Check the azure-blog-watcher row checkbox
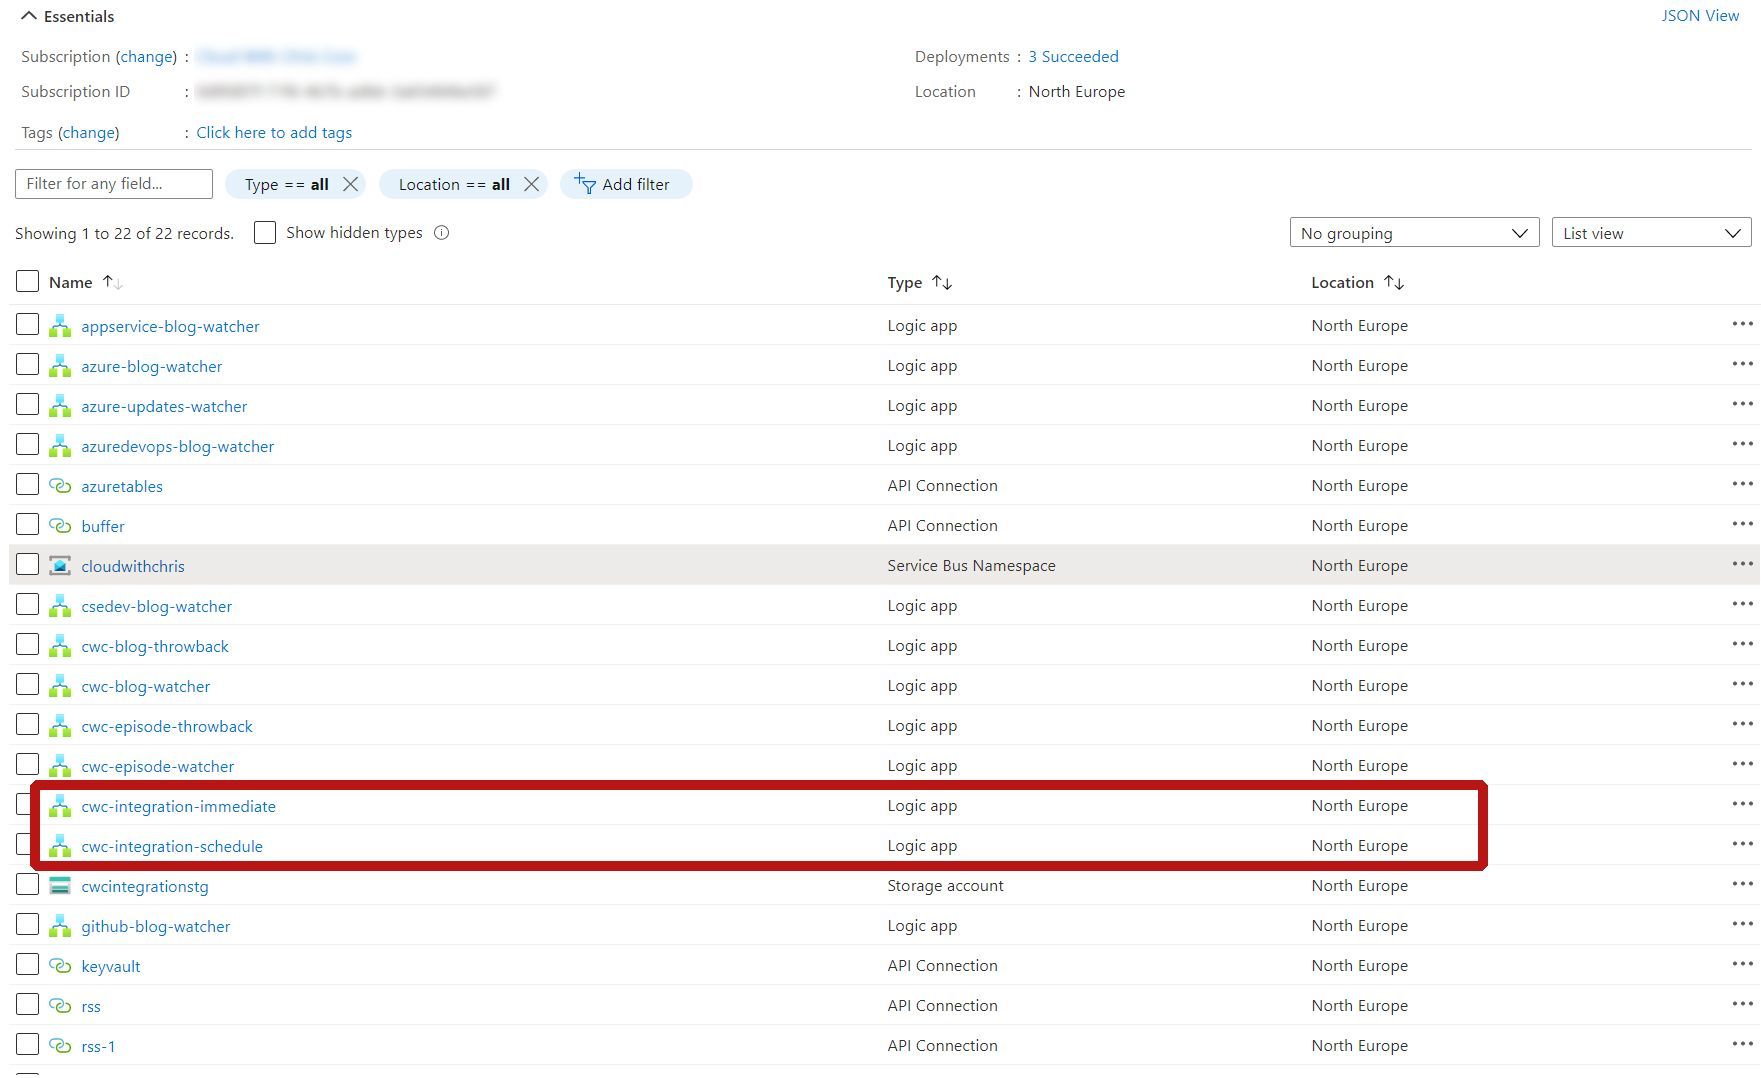1761x1078 pixels. coord(27,365)
